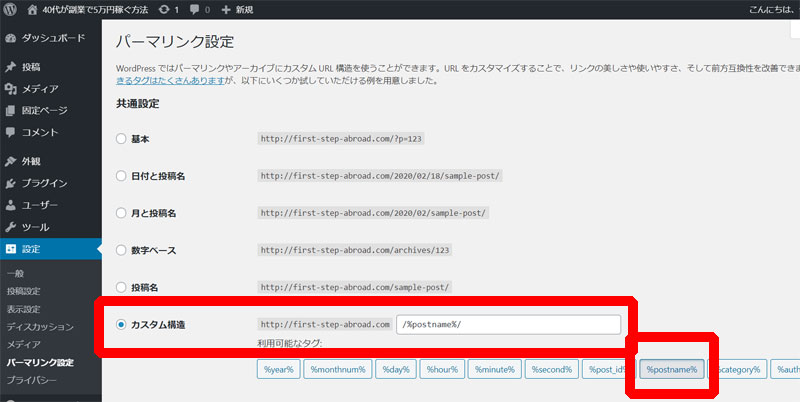Open the 外観 appearance menu

click(32, 161)
